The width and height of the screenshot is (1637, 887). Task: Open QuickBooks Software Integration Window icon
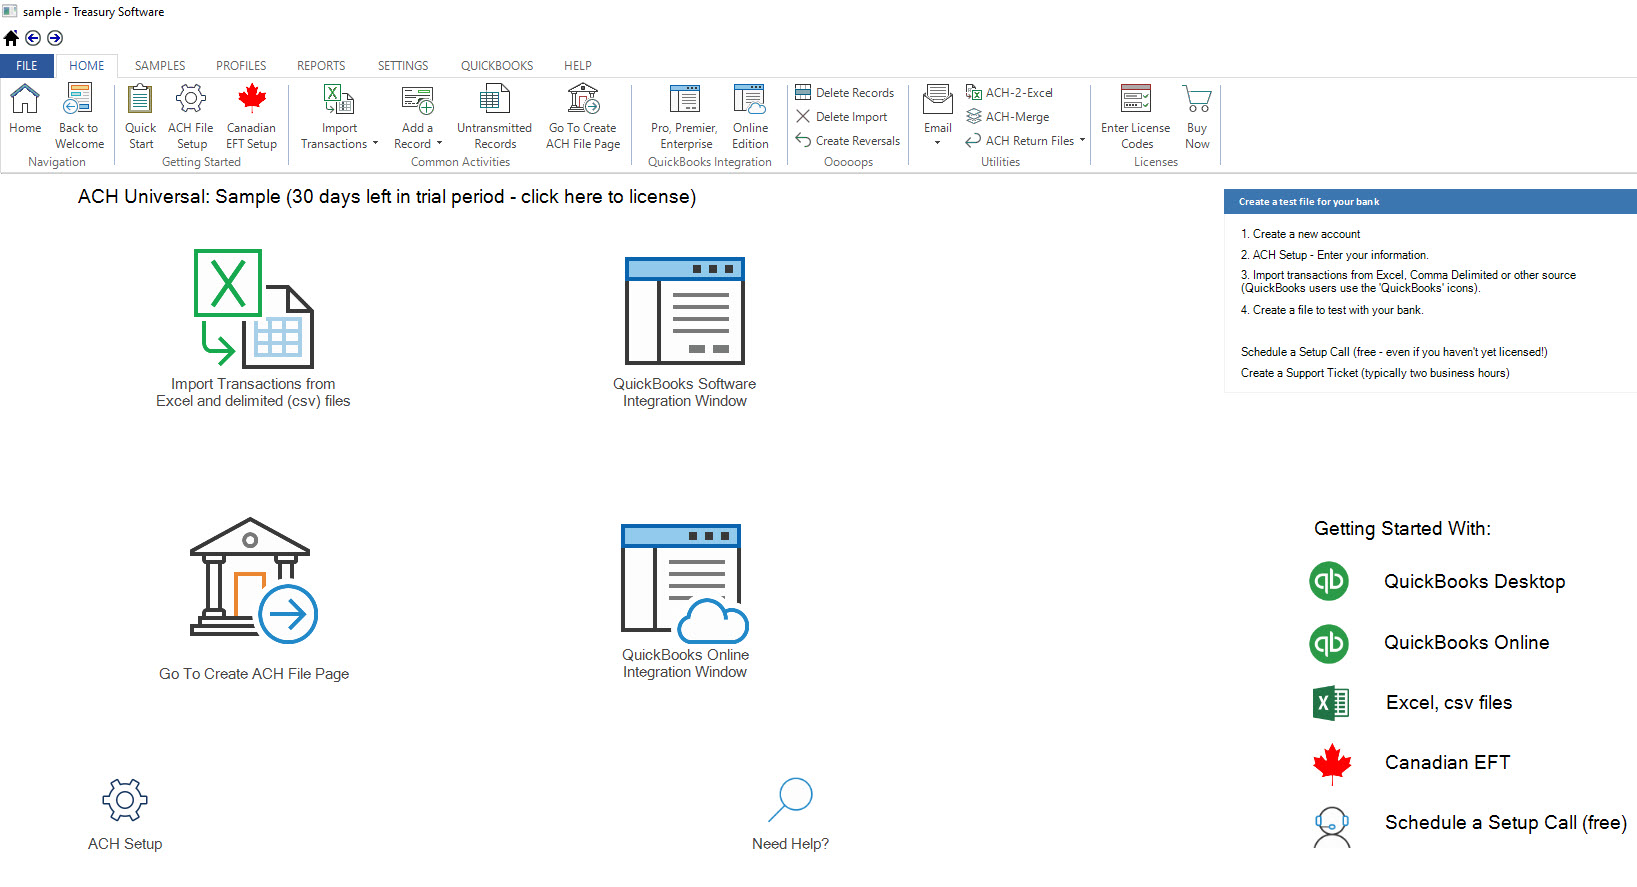tap(685, 311)
